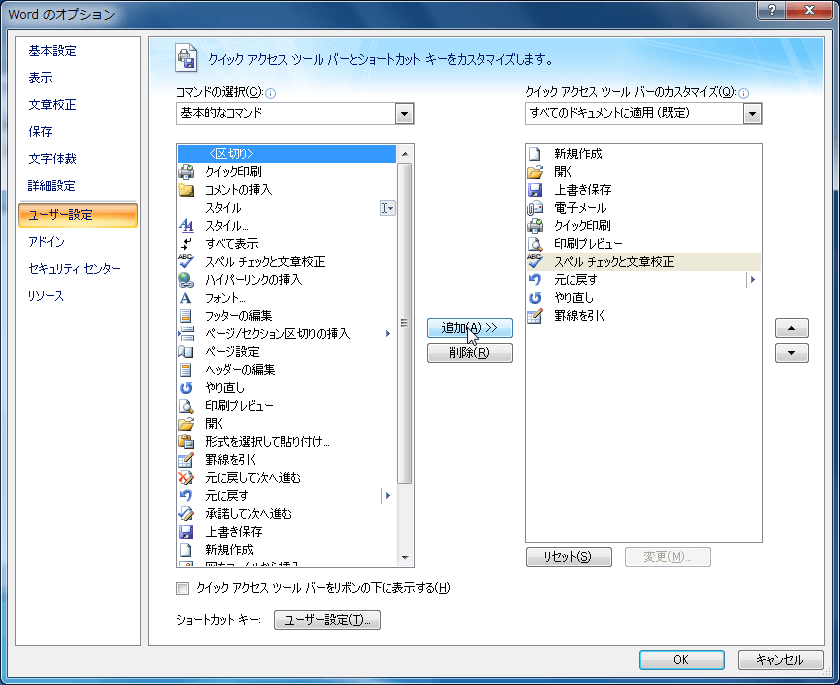
Task: Click the command list scrollbar down arrow
Action: (x=405, y=558)
